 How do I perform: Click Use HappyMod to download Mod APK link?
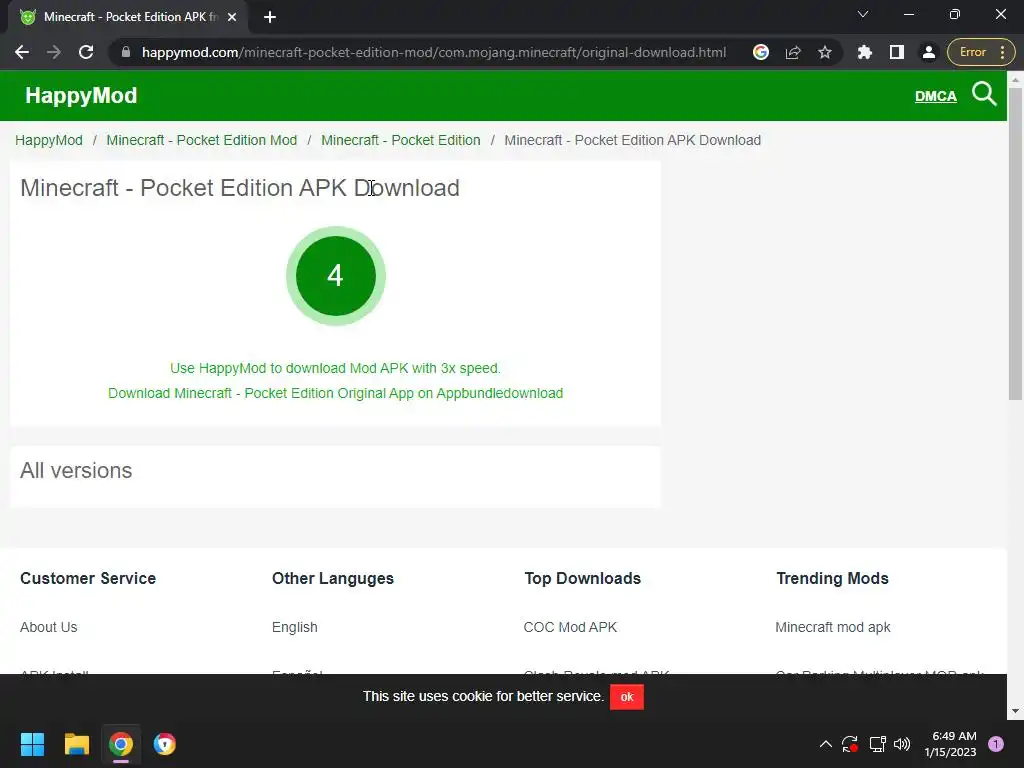335,368
